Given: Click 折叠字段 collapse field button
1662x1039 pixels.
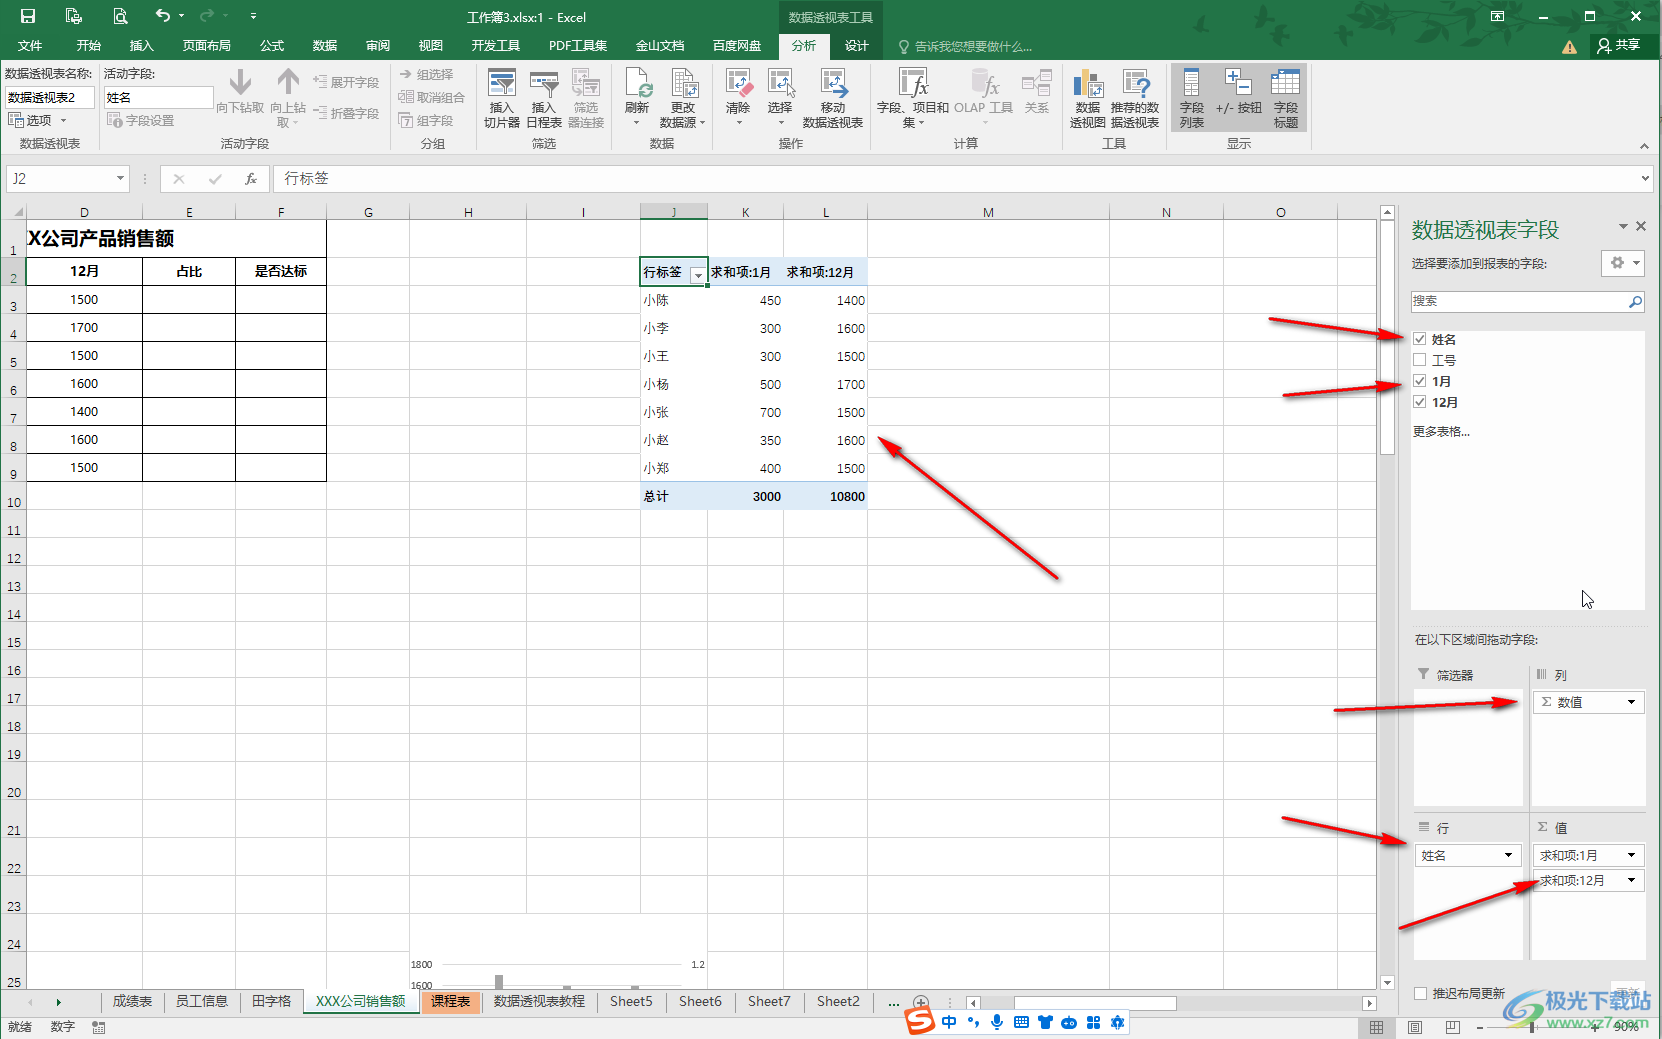Looking at the screenshot, I should 346,113.
